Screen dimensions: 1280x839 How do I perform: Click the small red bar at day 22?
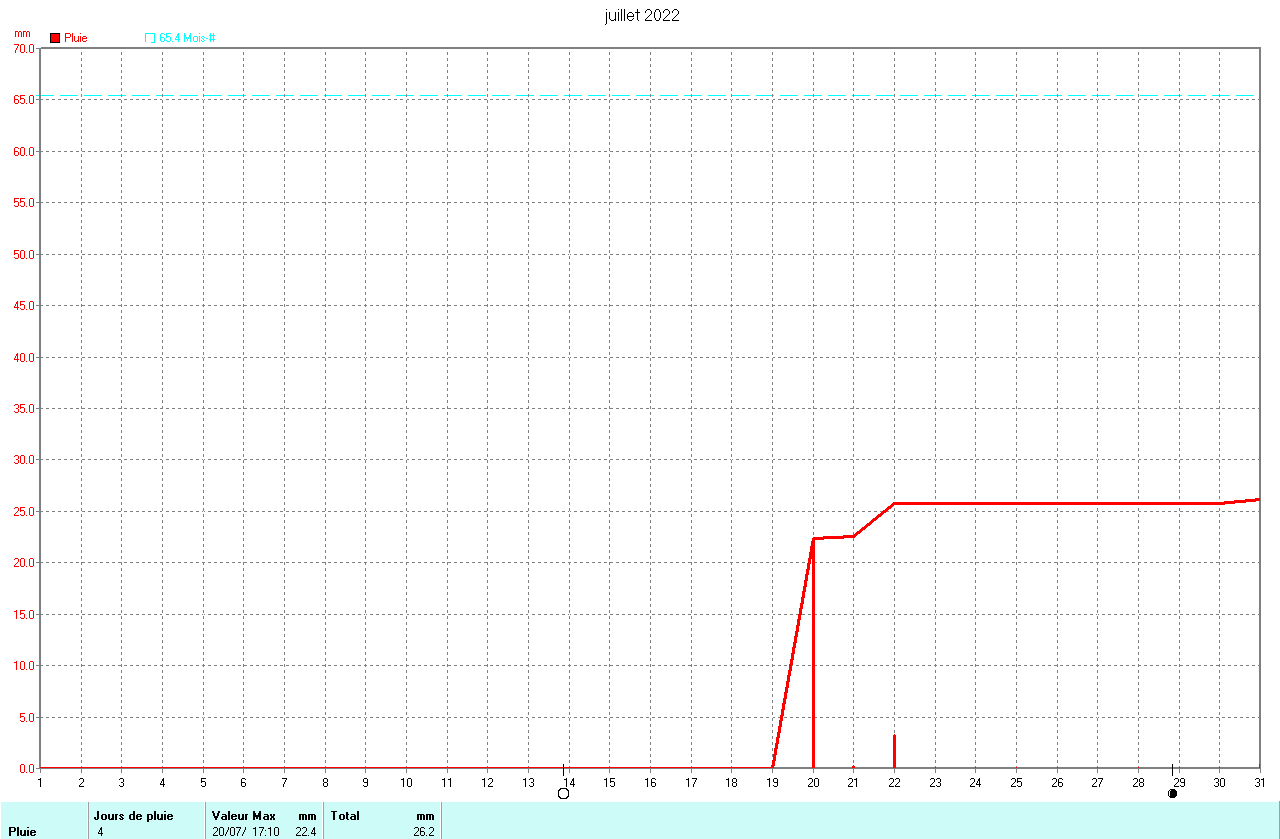pyautogui.click(x=894, y=751)
